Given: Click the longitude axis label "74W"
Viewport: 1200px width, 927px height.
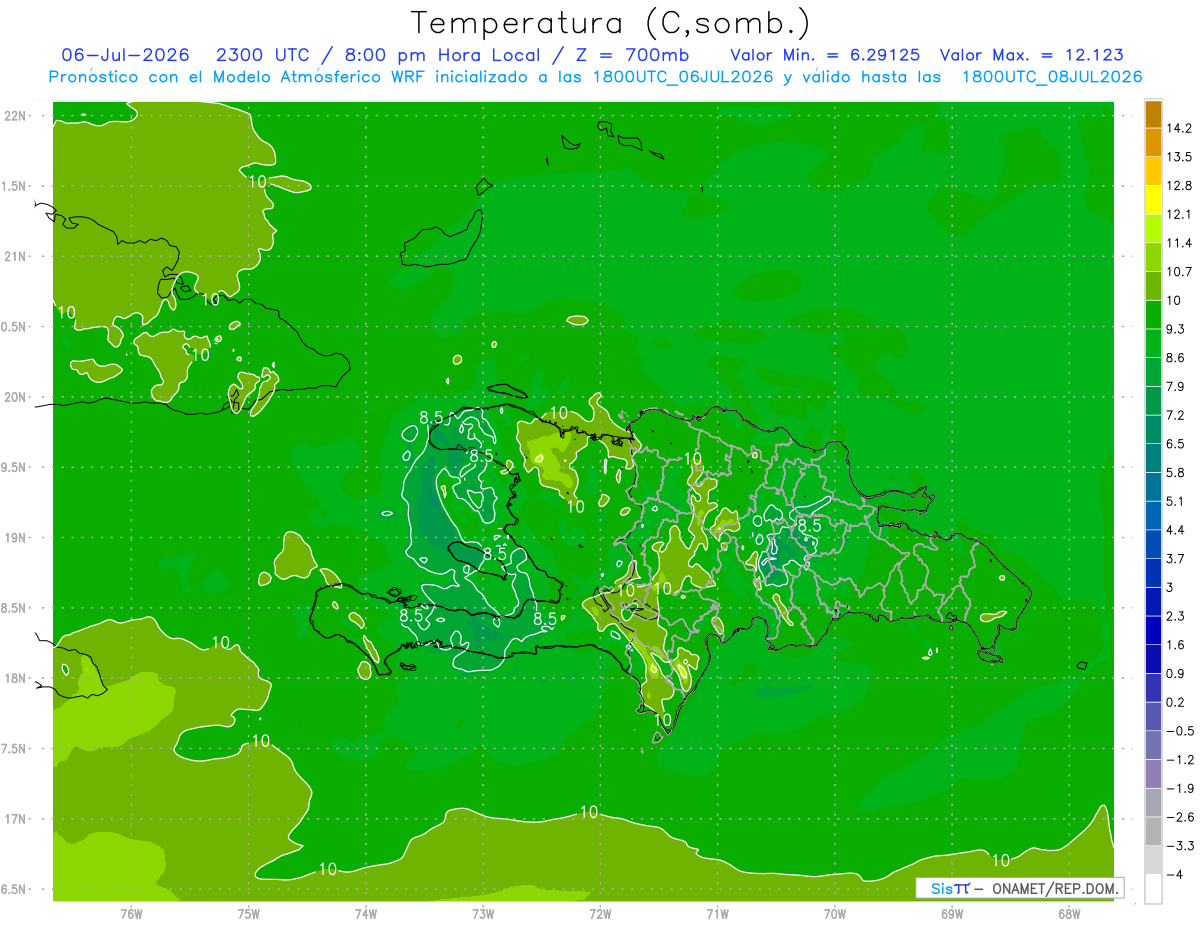Looking at the screenshot, I should click(366, 914).
